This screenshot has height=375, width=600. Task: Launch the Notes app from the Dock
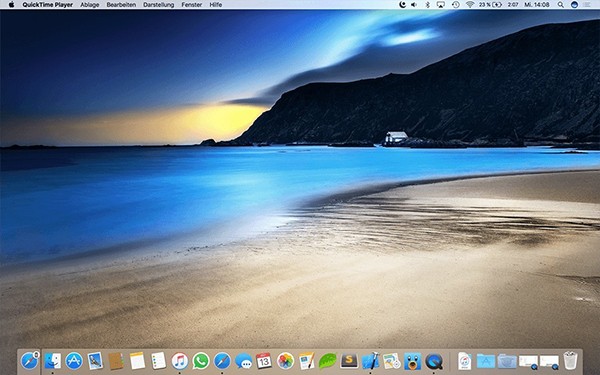pos(137,361)
